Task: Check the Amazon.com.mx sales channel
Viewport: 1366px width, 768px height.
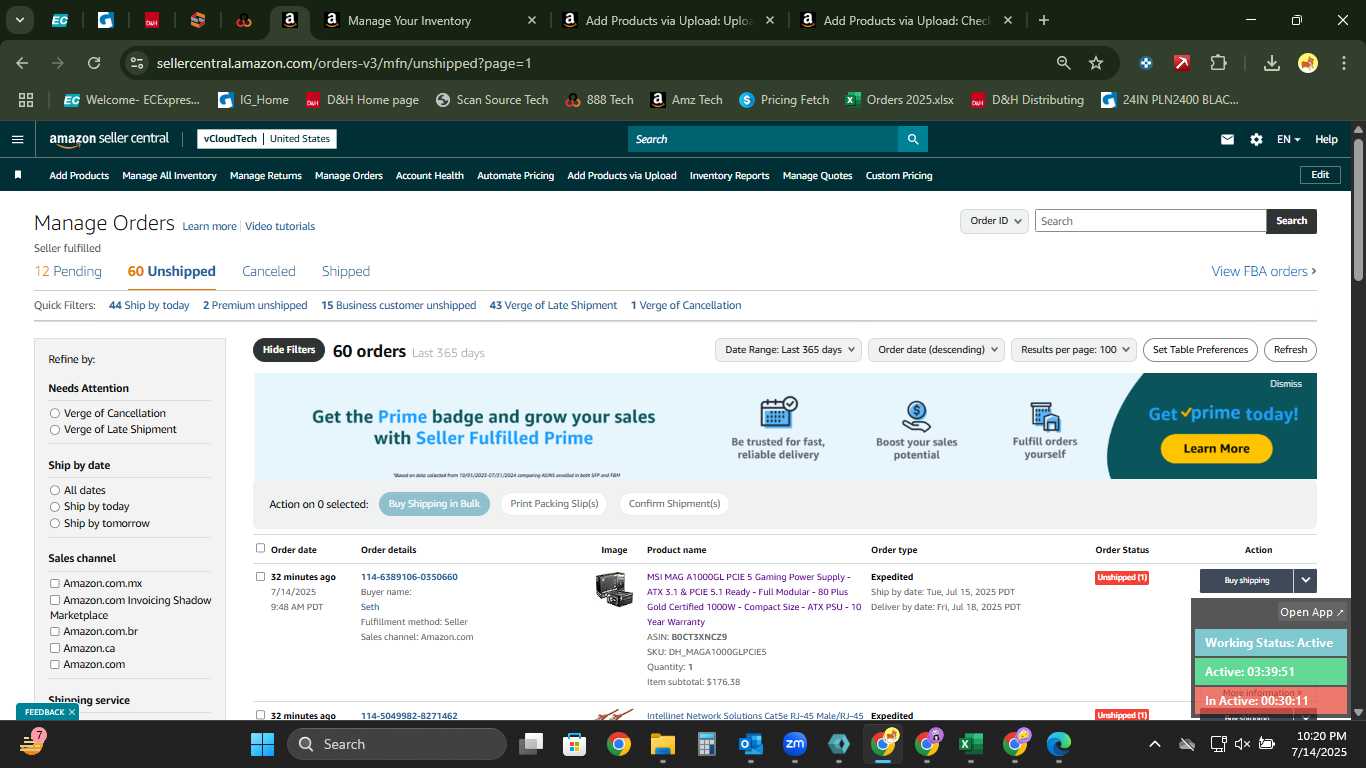Action: pos(55,583)
